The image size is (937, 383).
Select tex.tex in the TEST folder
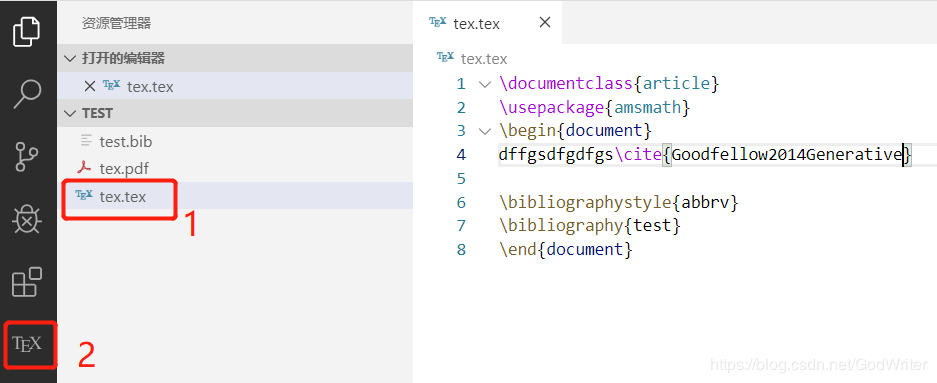point(235,196)
